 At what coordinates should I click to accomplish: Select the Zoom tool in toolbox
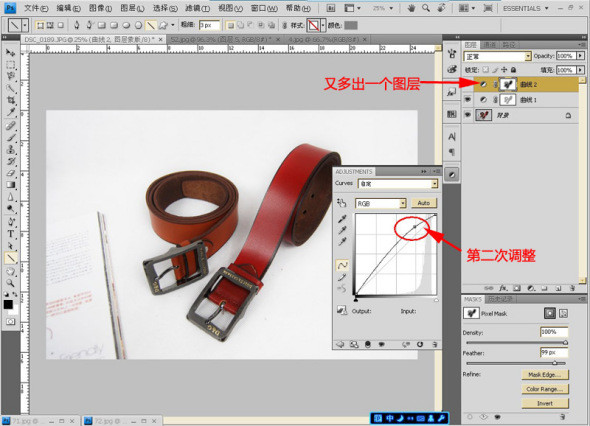pos(11,283)
